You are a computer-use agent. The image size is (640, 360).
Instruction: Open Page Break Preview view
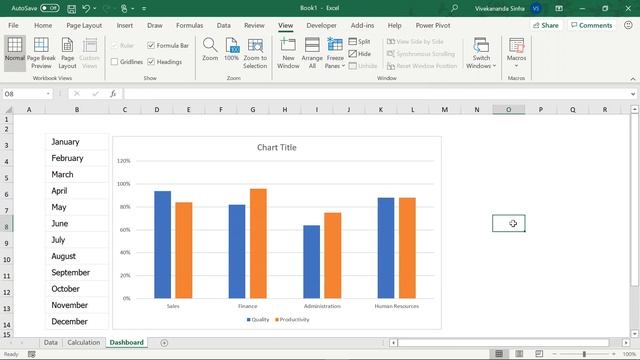[41, 53]
